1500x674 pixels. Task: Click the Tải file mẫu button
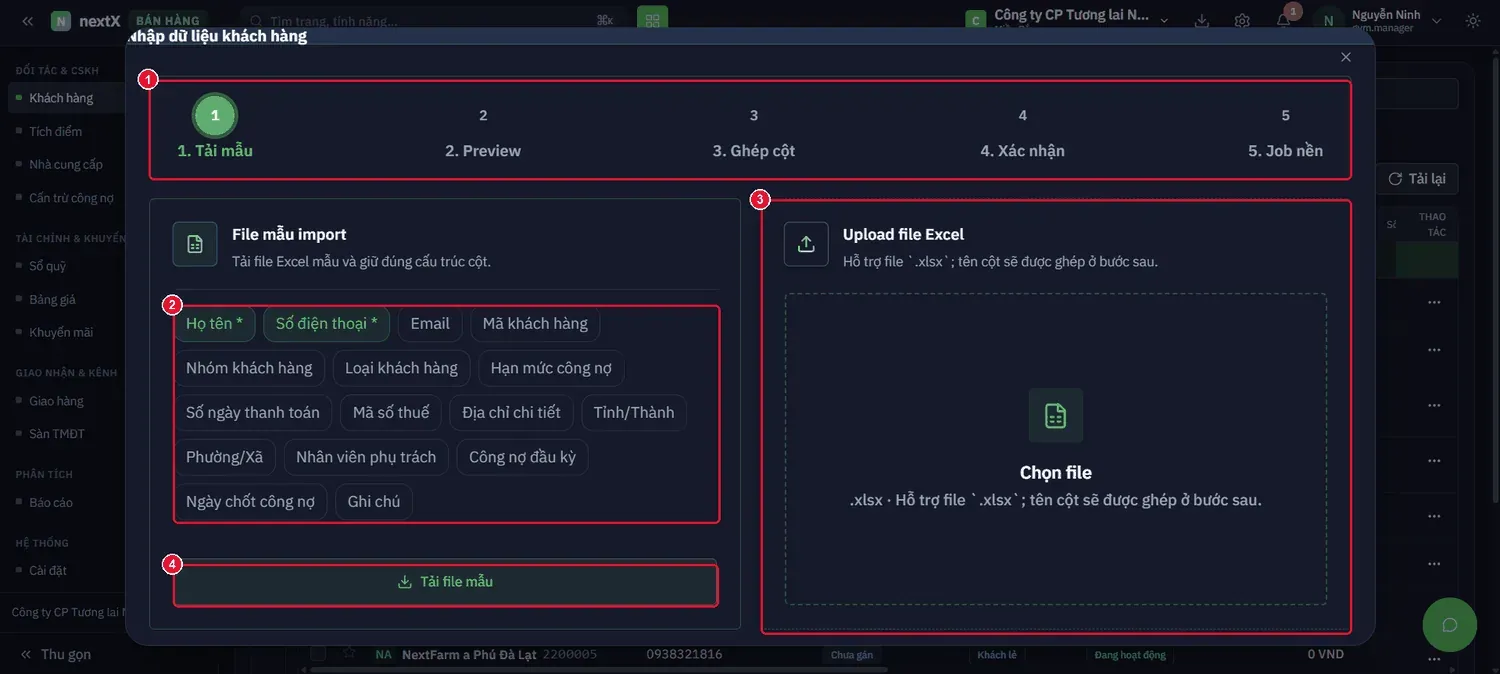coord(446,582)
